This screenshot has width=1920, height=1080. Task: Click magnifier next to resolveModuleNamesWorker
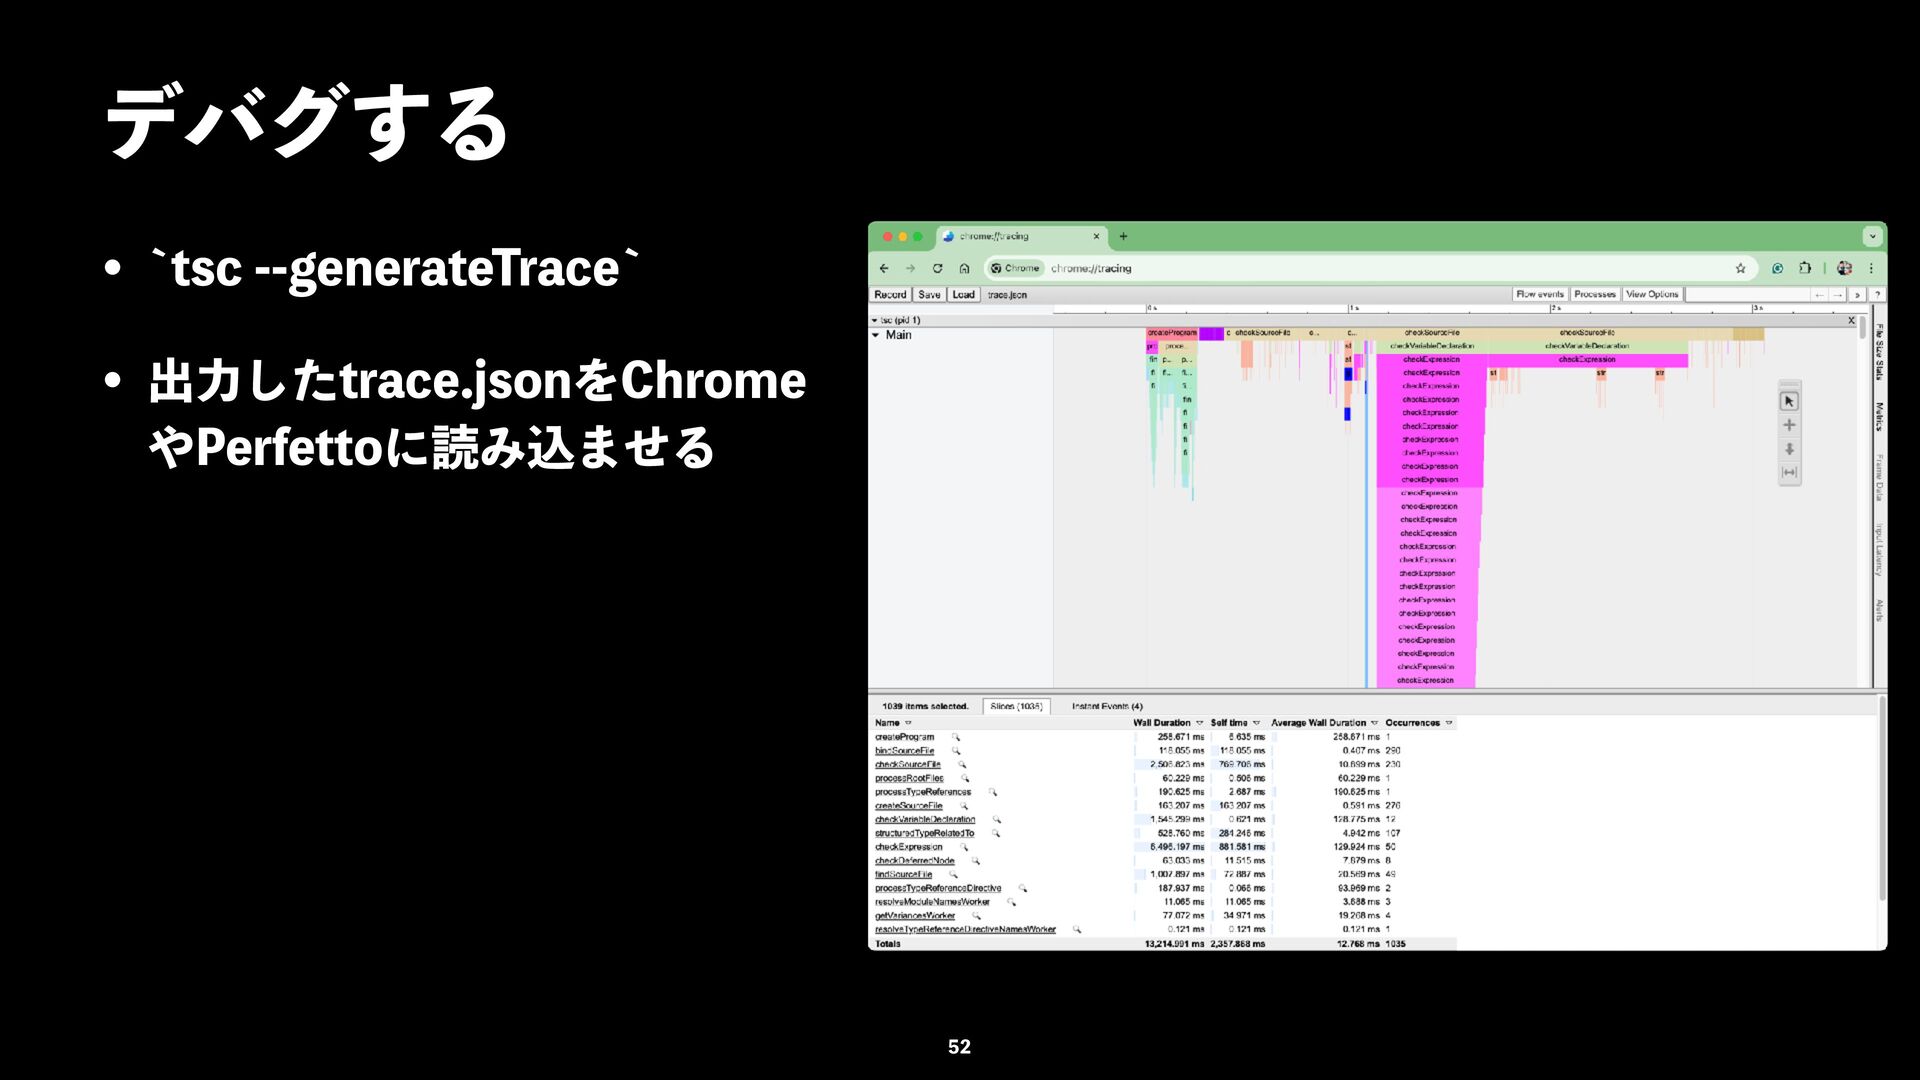[1011, 902]
